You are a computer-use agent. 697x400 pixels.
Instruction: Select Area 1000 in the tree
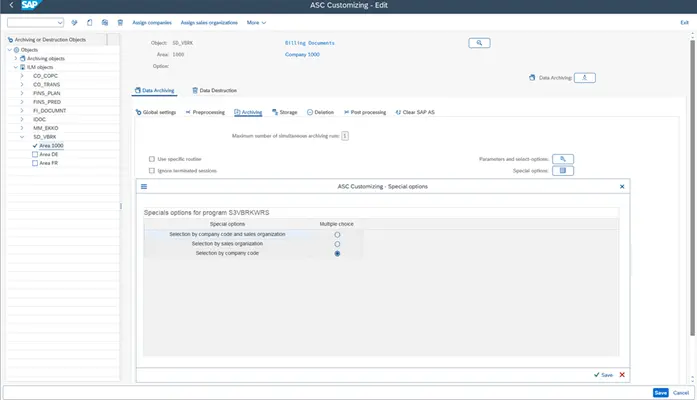(x=51, y=146)
